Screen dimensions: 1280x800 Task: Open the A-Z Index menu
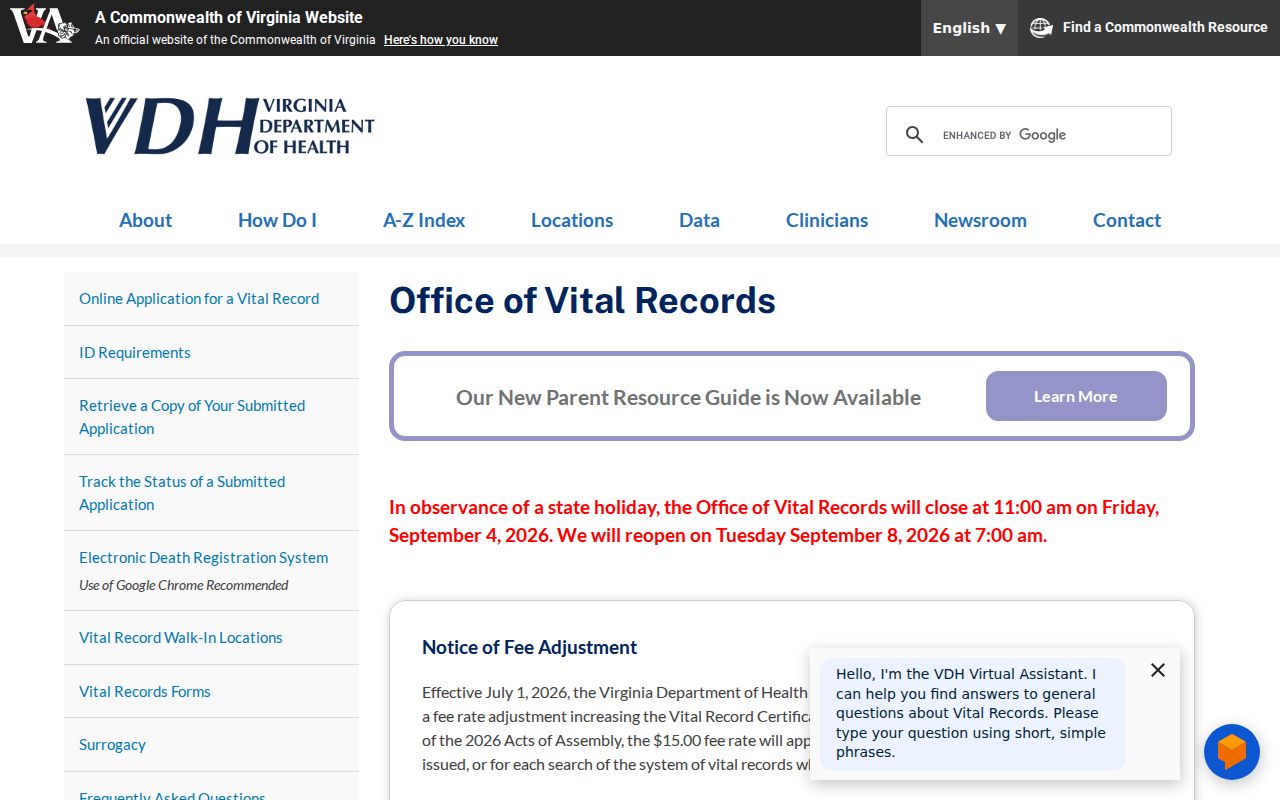[x=424, y=220]
